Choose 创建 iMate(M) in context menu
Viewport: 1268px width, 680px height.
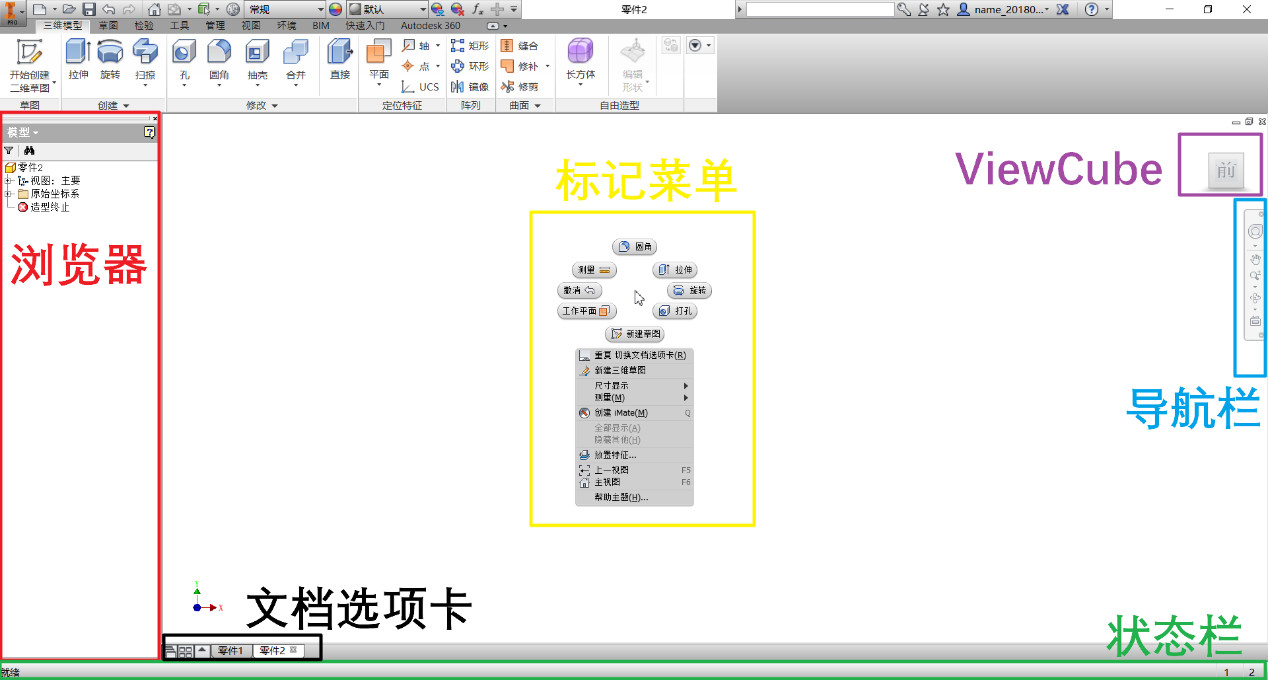tap(634, 412)
